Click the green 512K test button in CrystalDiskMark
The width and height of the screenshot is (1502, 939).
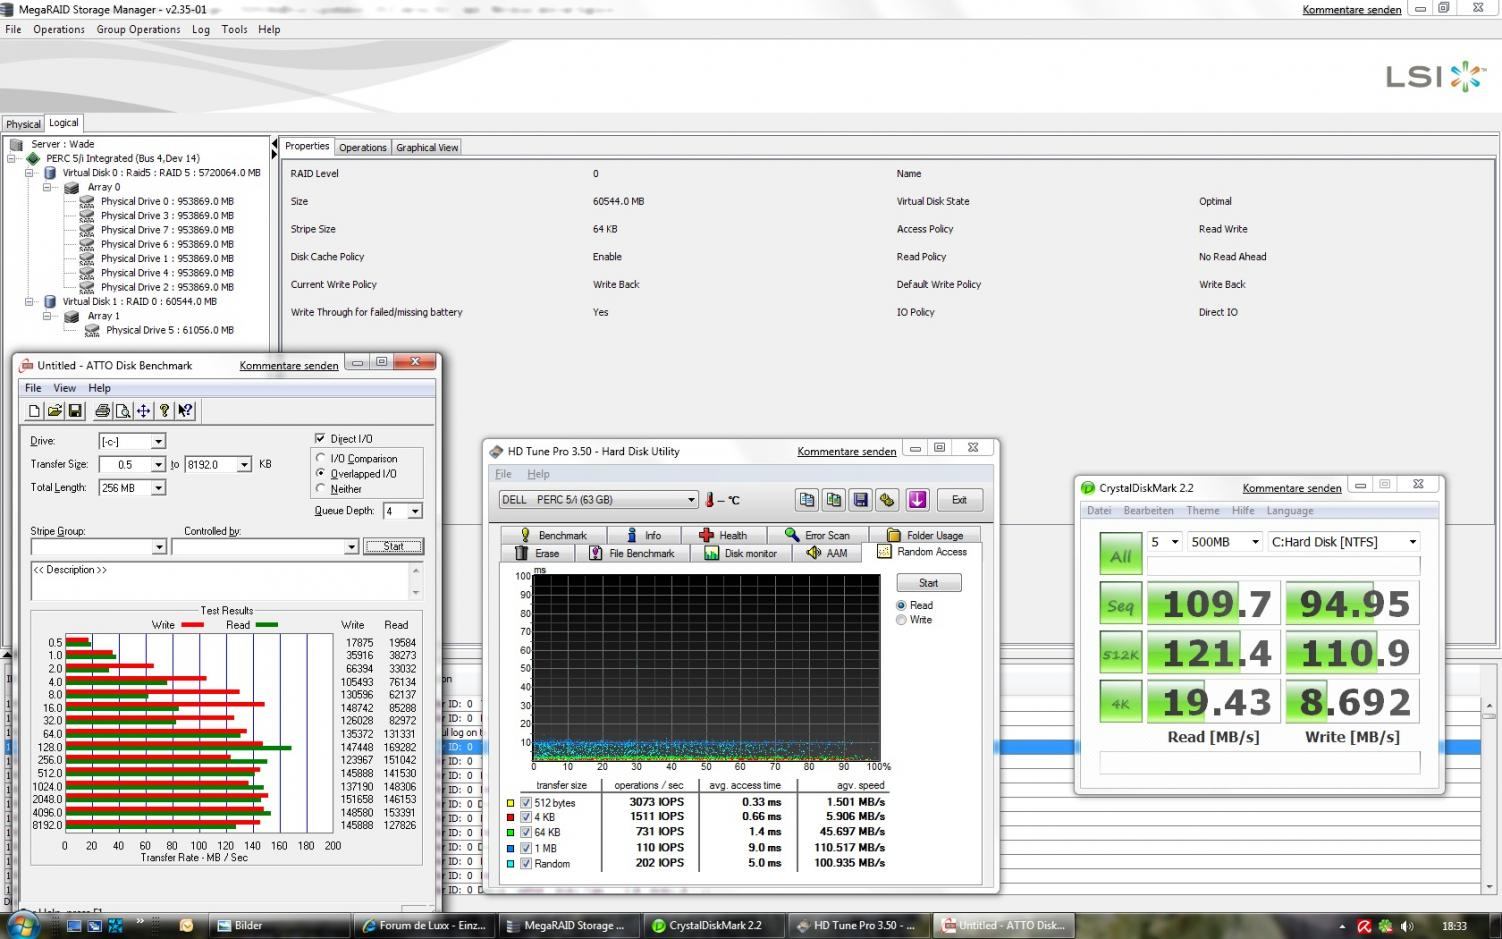(1120, 653)
